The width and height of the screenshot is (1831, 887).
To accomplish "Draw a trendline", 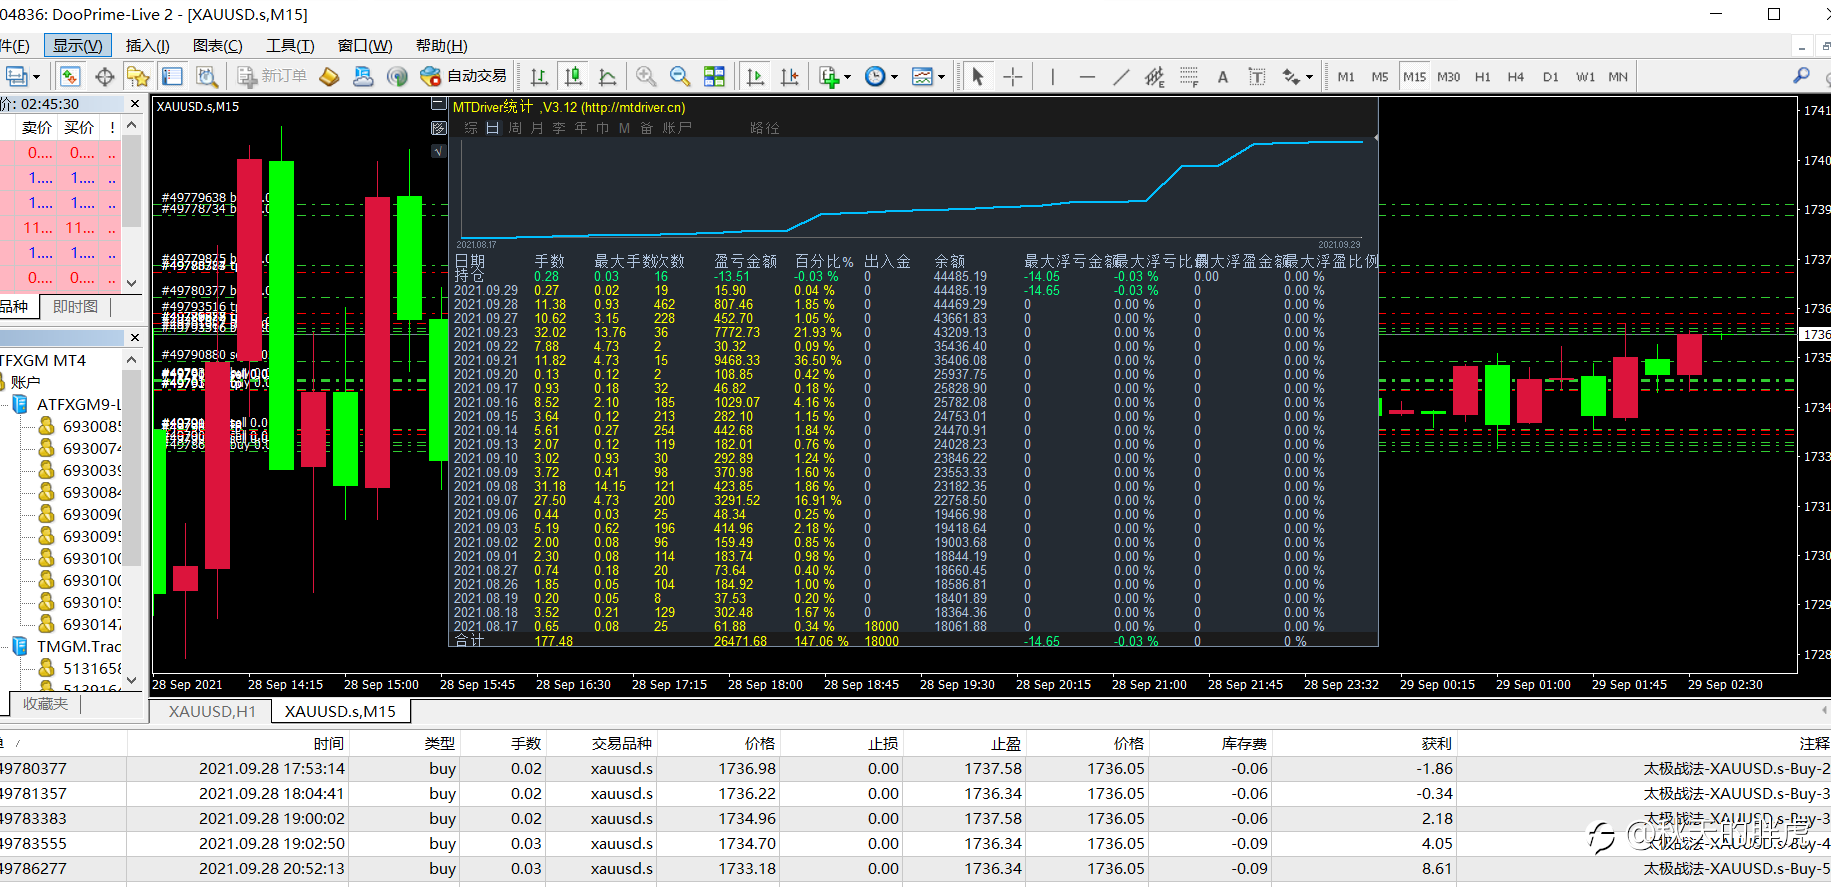I will click(x=1121, y=76).
